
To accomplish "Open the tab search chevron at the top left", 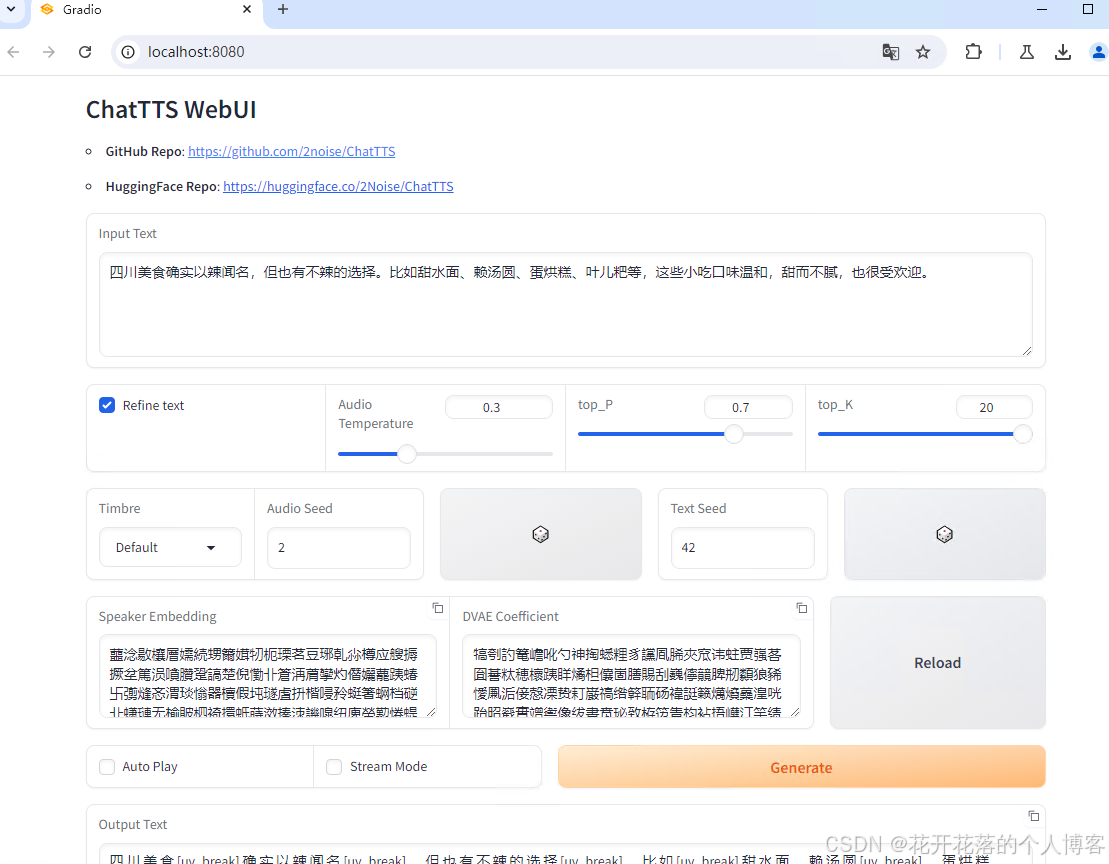I will [11, 9].
